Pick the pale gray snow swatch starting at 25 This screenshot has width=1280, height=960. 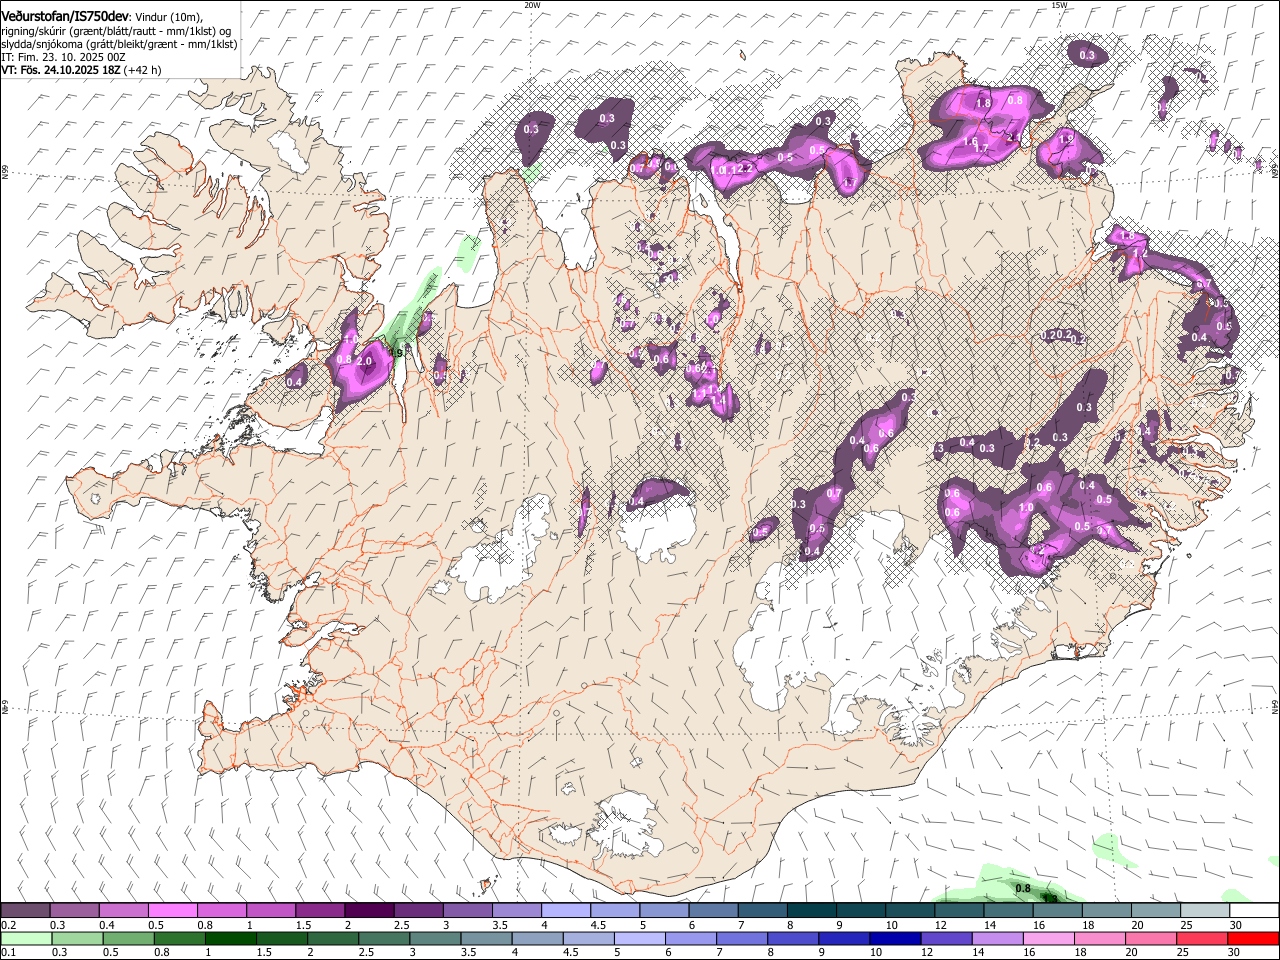1203,910
